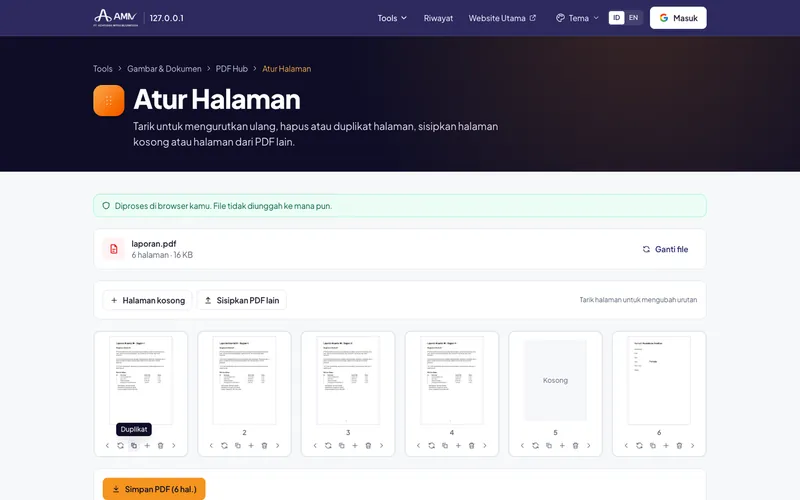
Task: Rotate page 4 using its rotate icon
Action: coord(432,445)
